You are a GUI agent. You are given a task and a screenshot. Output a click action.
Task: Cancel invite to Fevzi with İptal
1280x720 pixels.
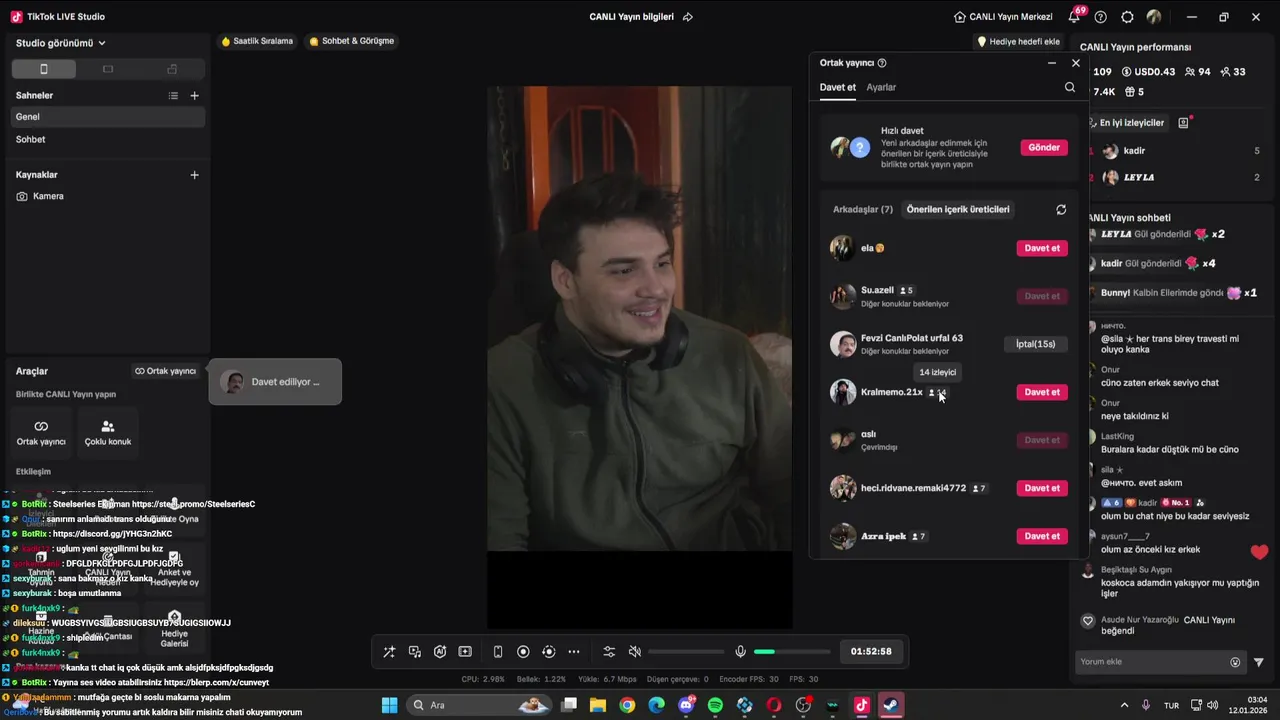1035,344
